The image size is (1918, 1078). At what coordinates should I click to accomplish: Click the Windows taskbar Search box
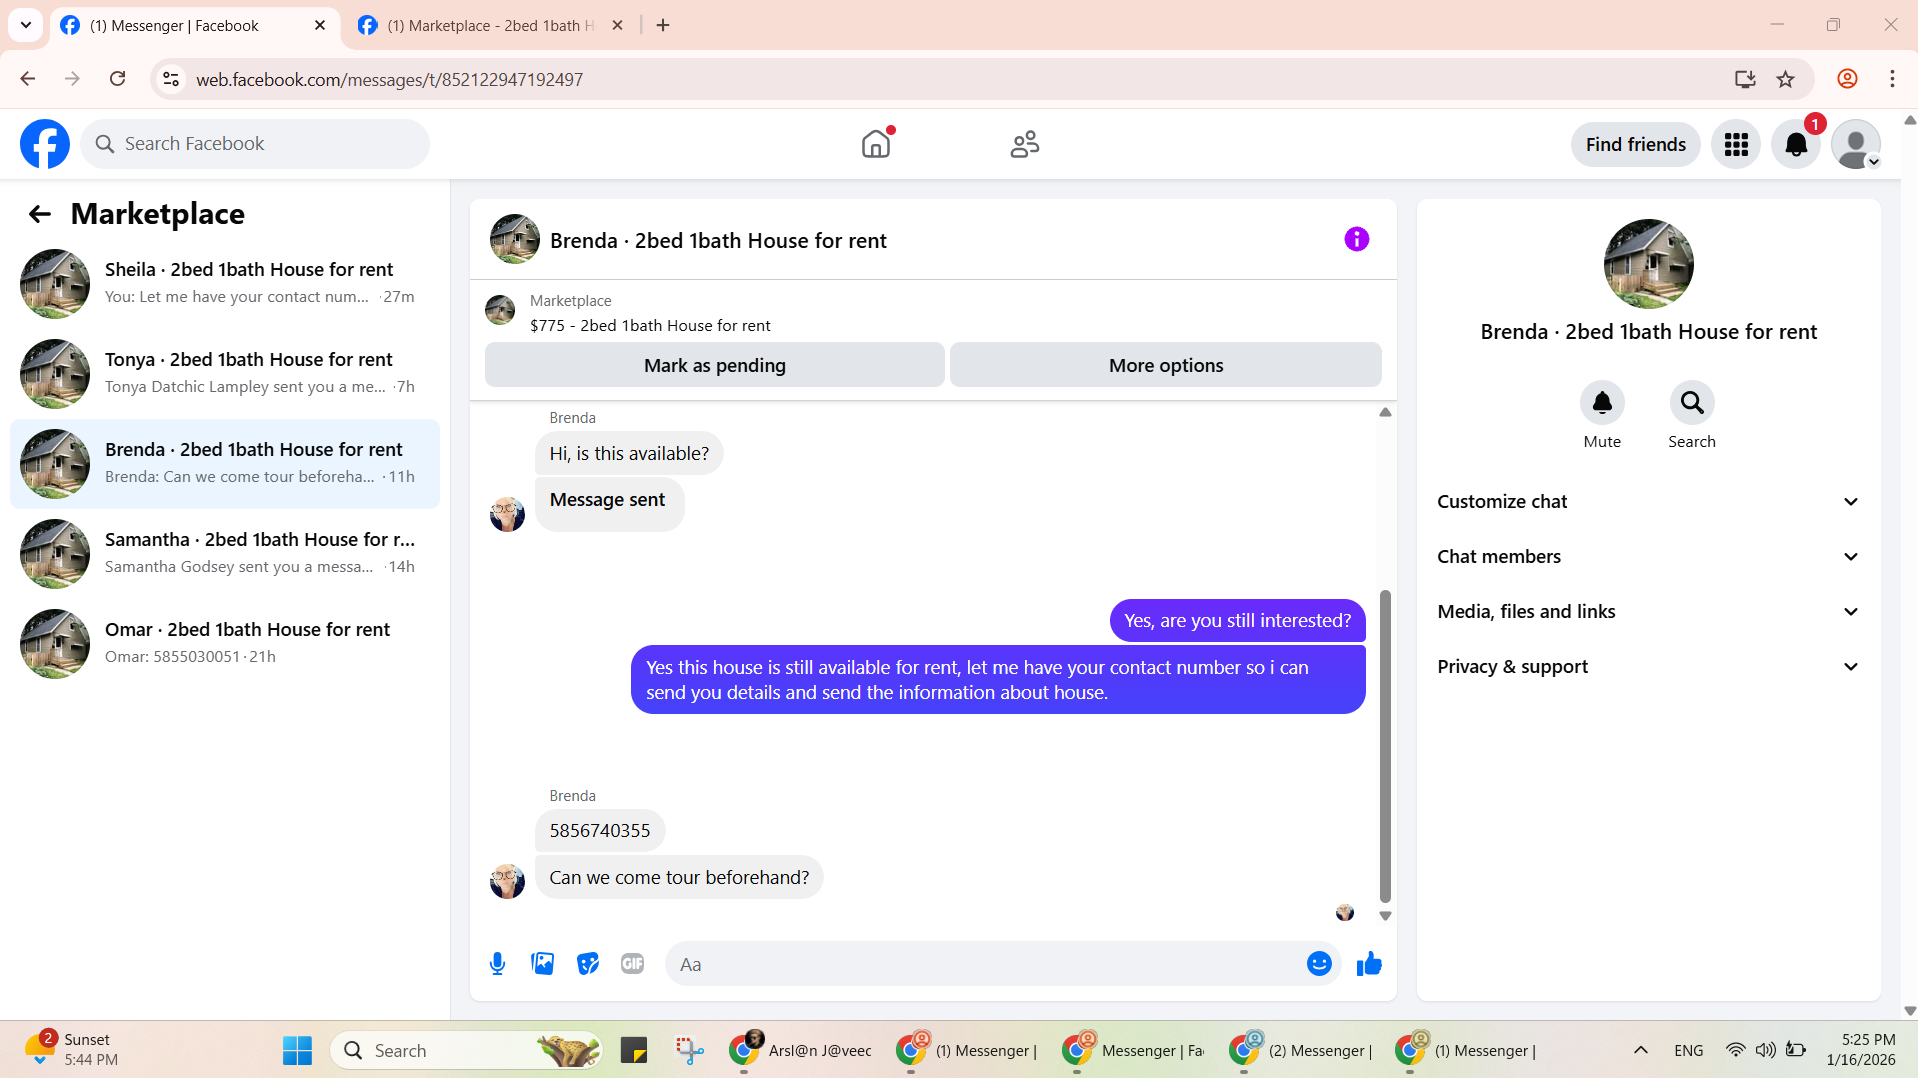click(x=467, y=1050)
